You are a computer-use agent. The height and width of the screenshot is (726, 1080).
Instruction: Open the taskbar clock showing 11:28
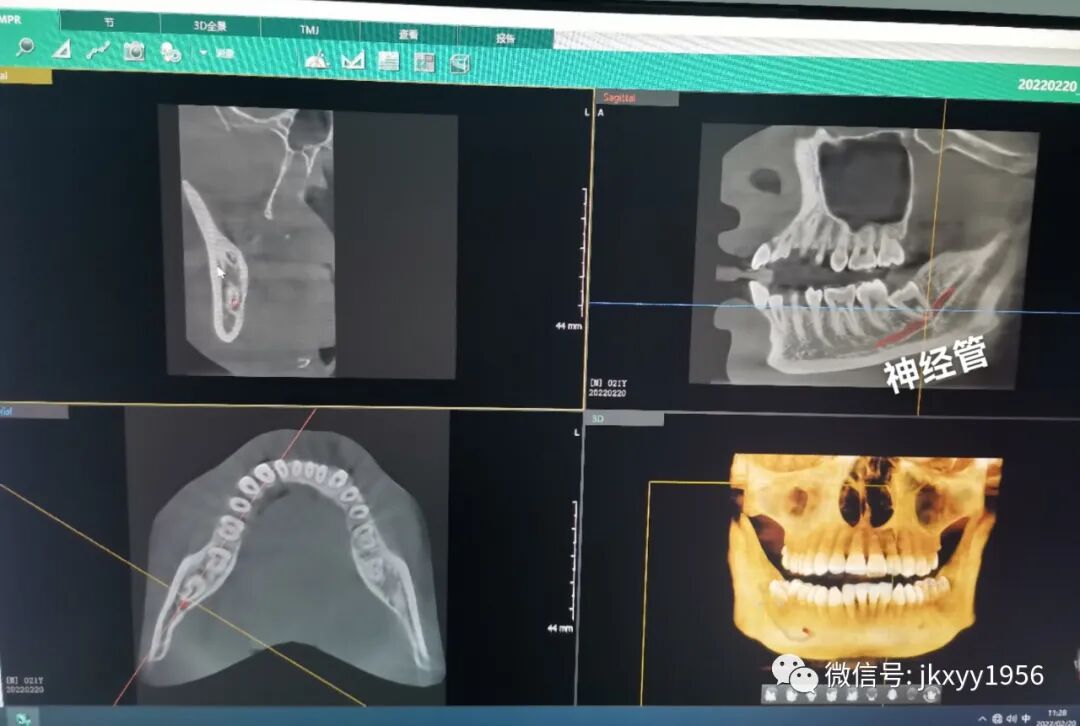pos(1057,717)
